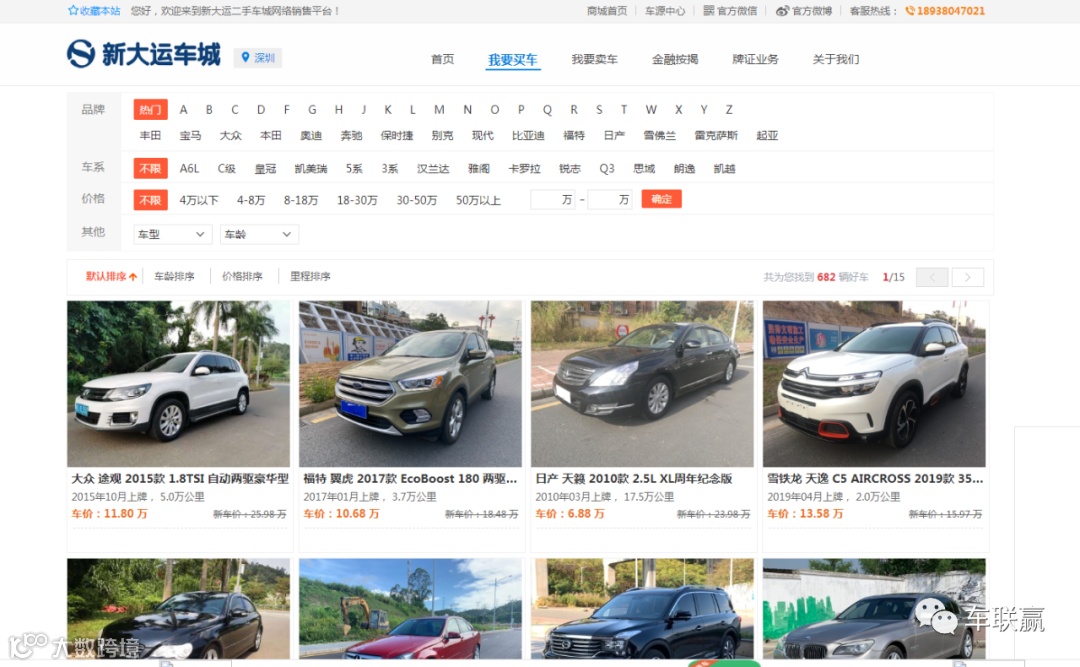
Task: Go to previous results page arrow
Action: pyautogui.click(x=932, y=277)
